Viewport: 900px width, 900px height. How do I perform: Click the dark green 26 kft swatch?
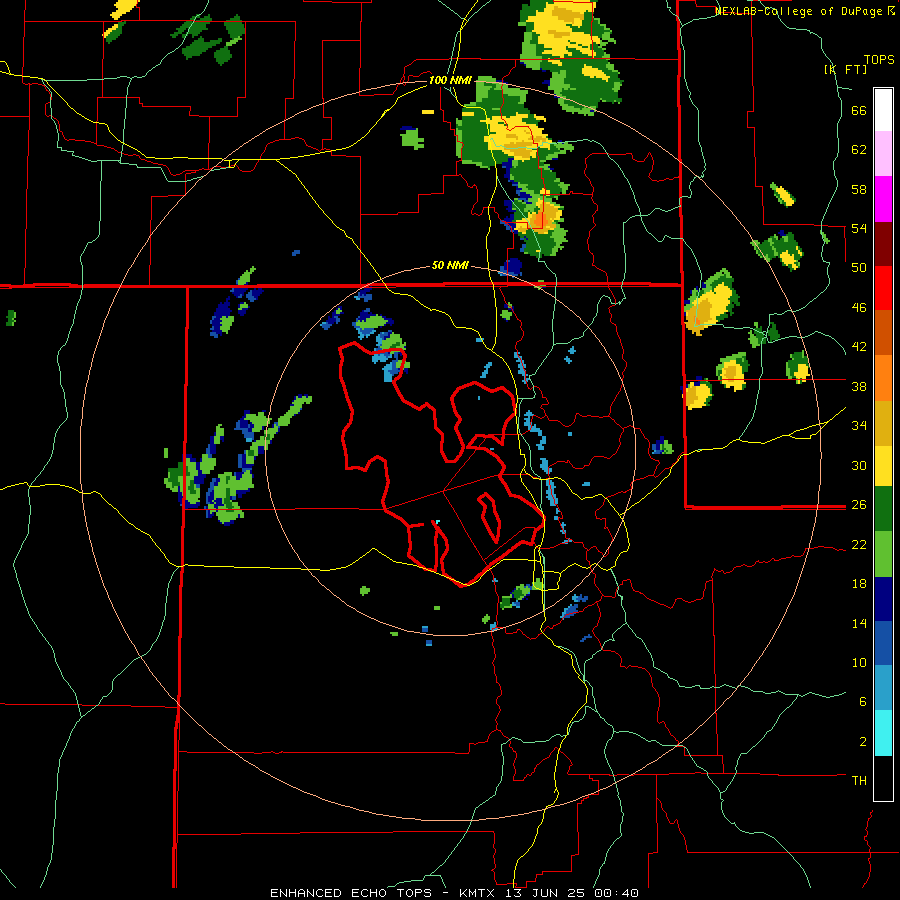click(883, 508)
